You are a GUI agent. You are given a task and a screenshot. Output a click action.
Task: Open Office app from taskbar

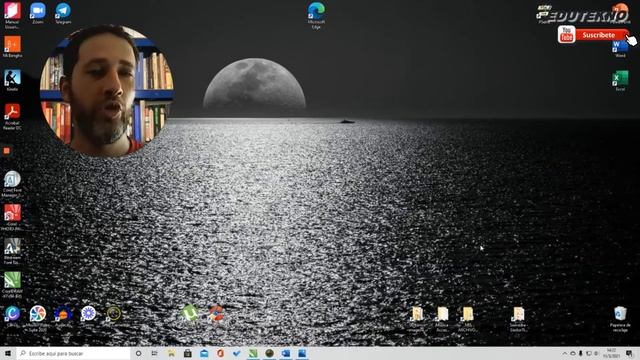220,353
